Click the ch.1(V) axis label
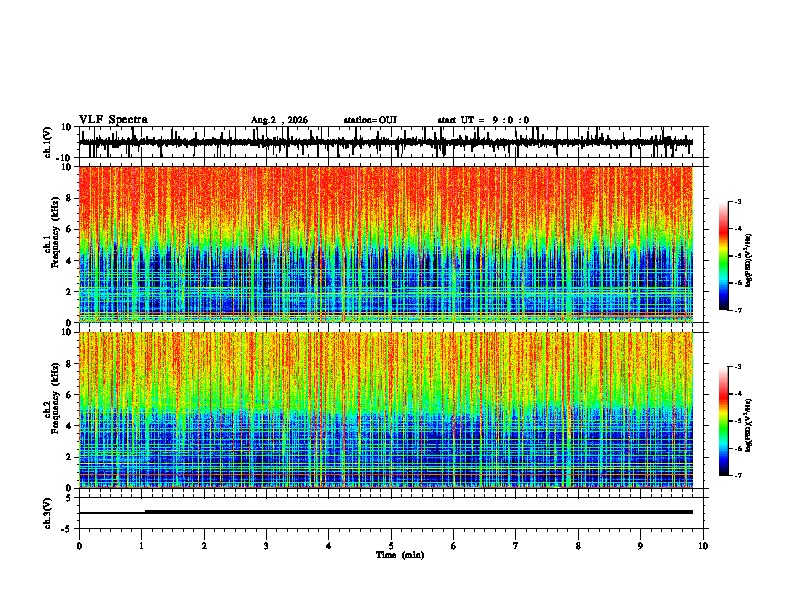Image resolution: width=792 pixels, height=612 pixels. point(47,142)
